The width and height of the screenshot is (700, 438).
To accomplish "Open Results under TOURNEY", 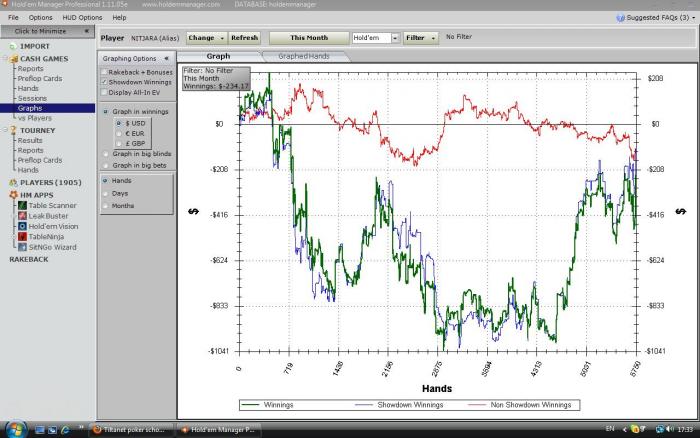I will [x=30, y=140].
